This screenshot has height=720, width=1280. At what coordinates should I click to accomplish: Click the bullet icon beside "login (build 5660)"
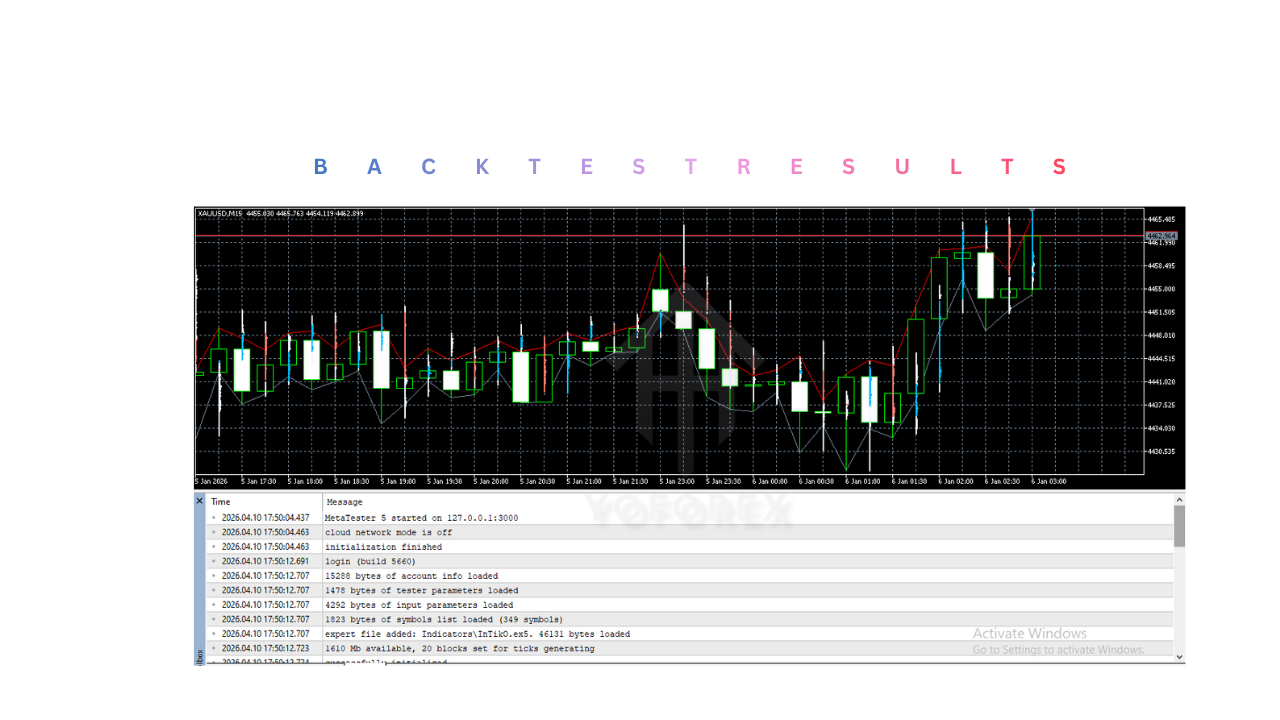click(212, 561)
